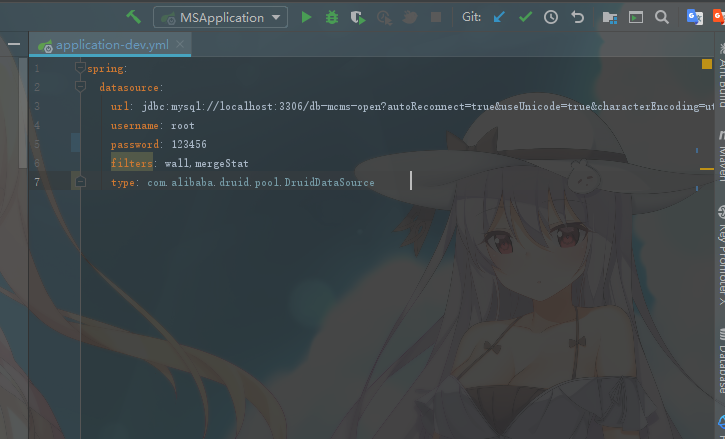Image resolution: width=725 pixels, height=439 pixels.
Task: Collapse the spring block fold marker
Action: tap(80, 68)
